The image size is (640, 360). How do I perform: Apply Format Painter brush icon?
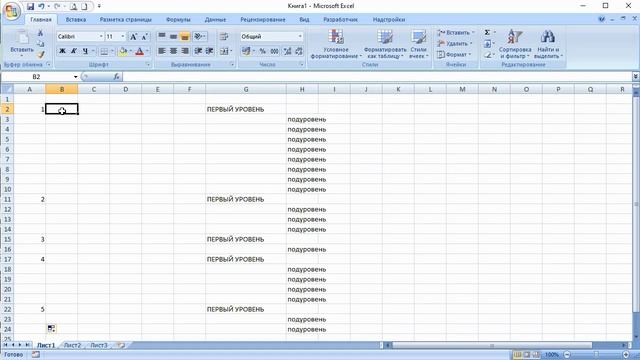[40, 54]
